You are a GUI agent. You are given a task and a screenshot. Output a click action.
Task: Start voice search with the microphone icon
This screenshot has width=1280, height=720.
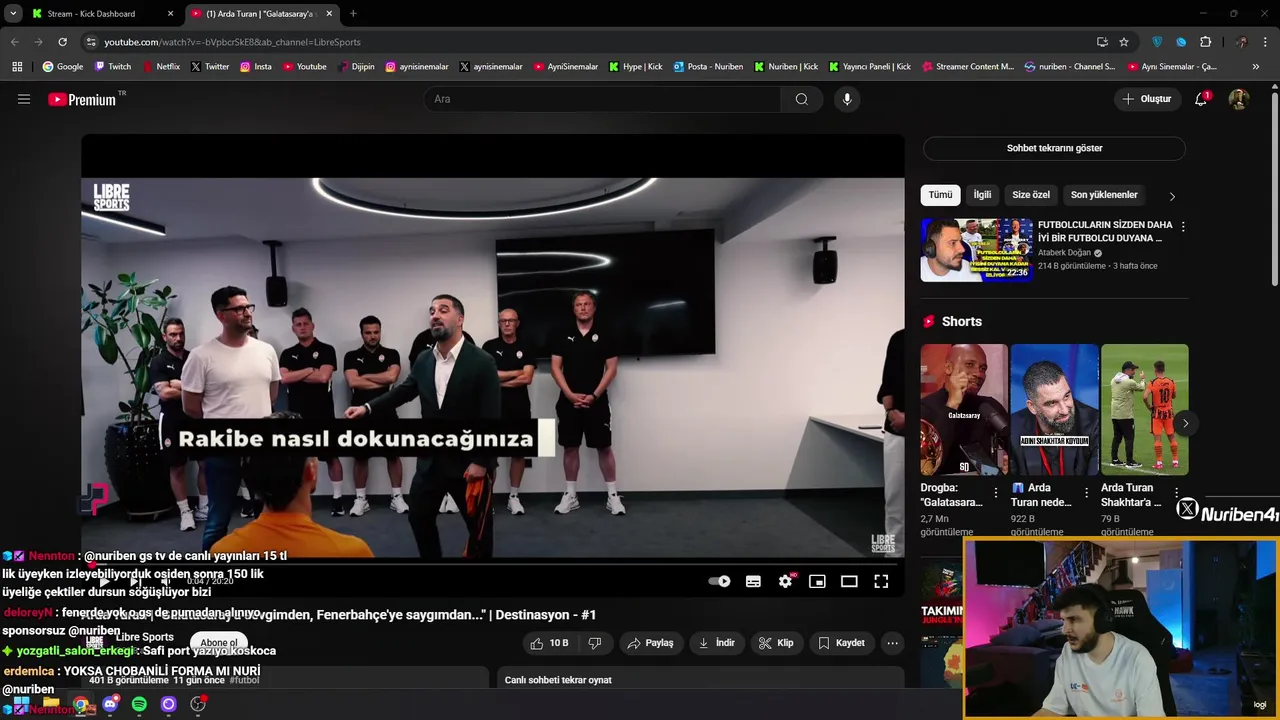[847, 99]
